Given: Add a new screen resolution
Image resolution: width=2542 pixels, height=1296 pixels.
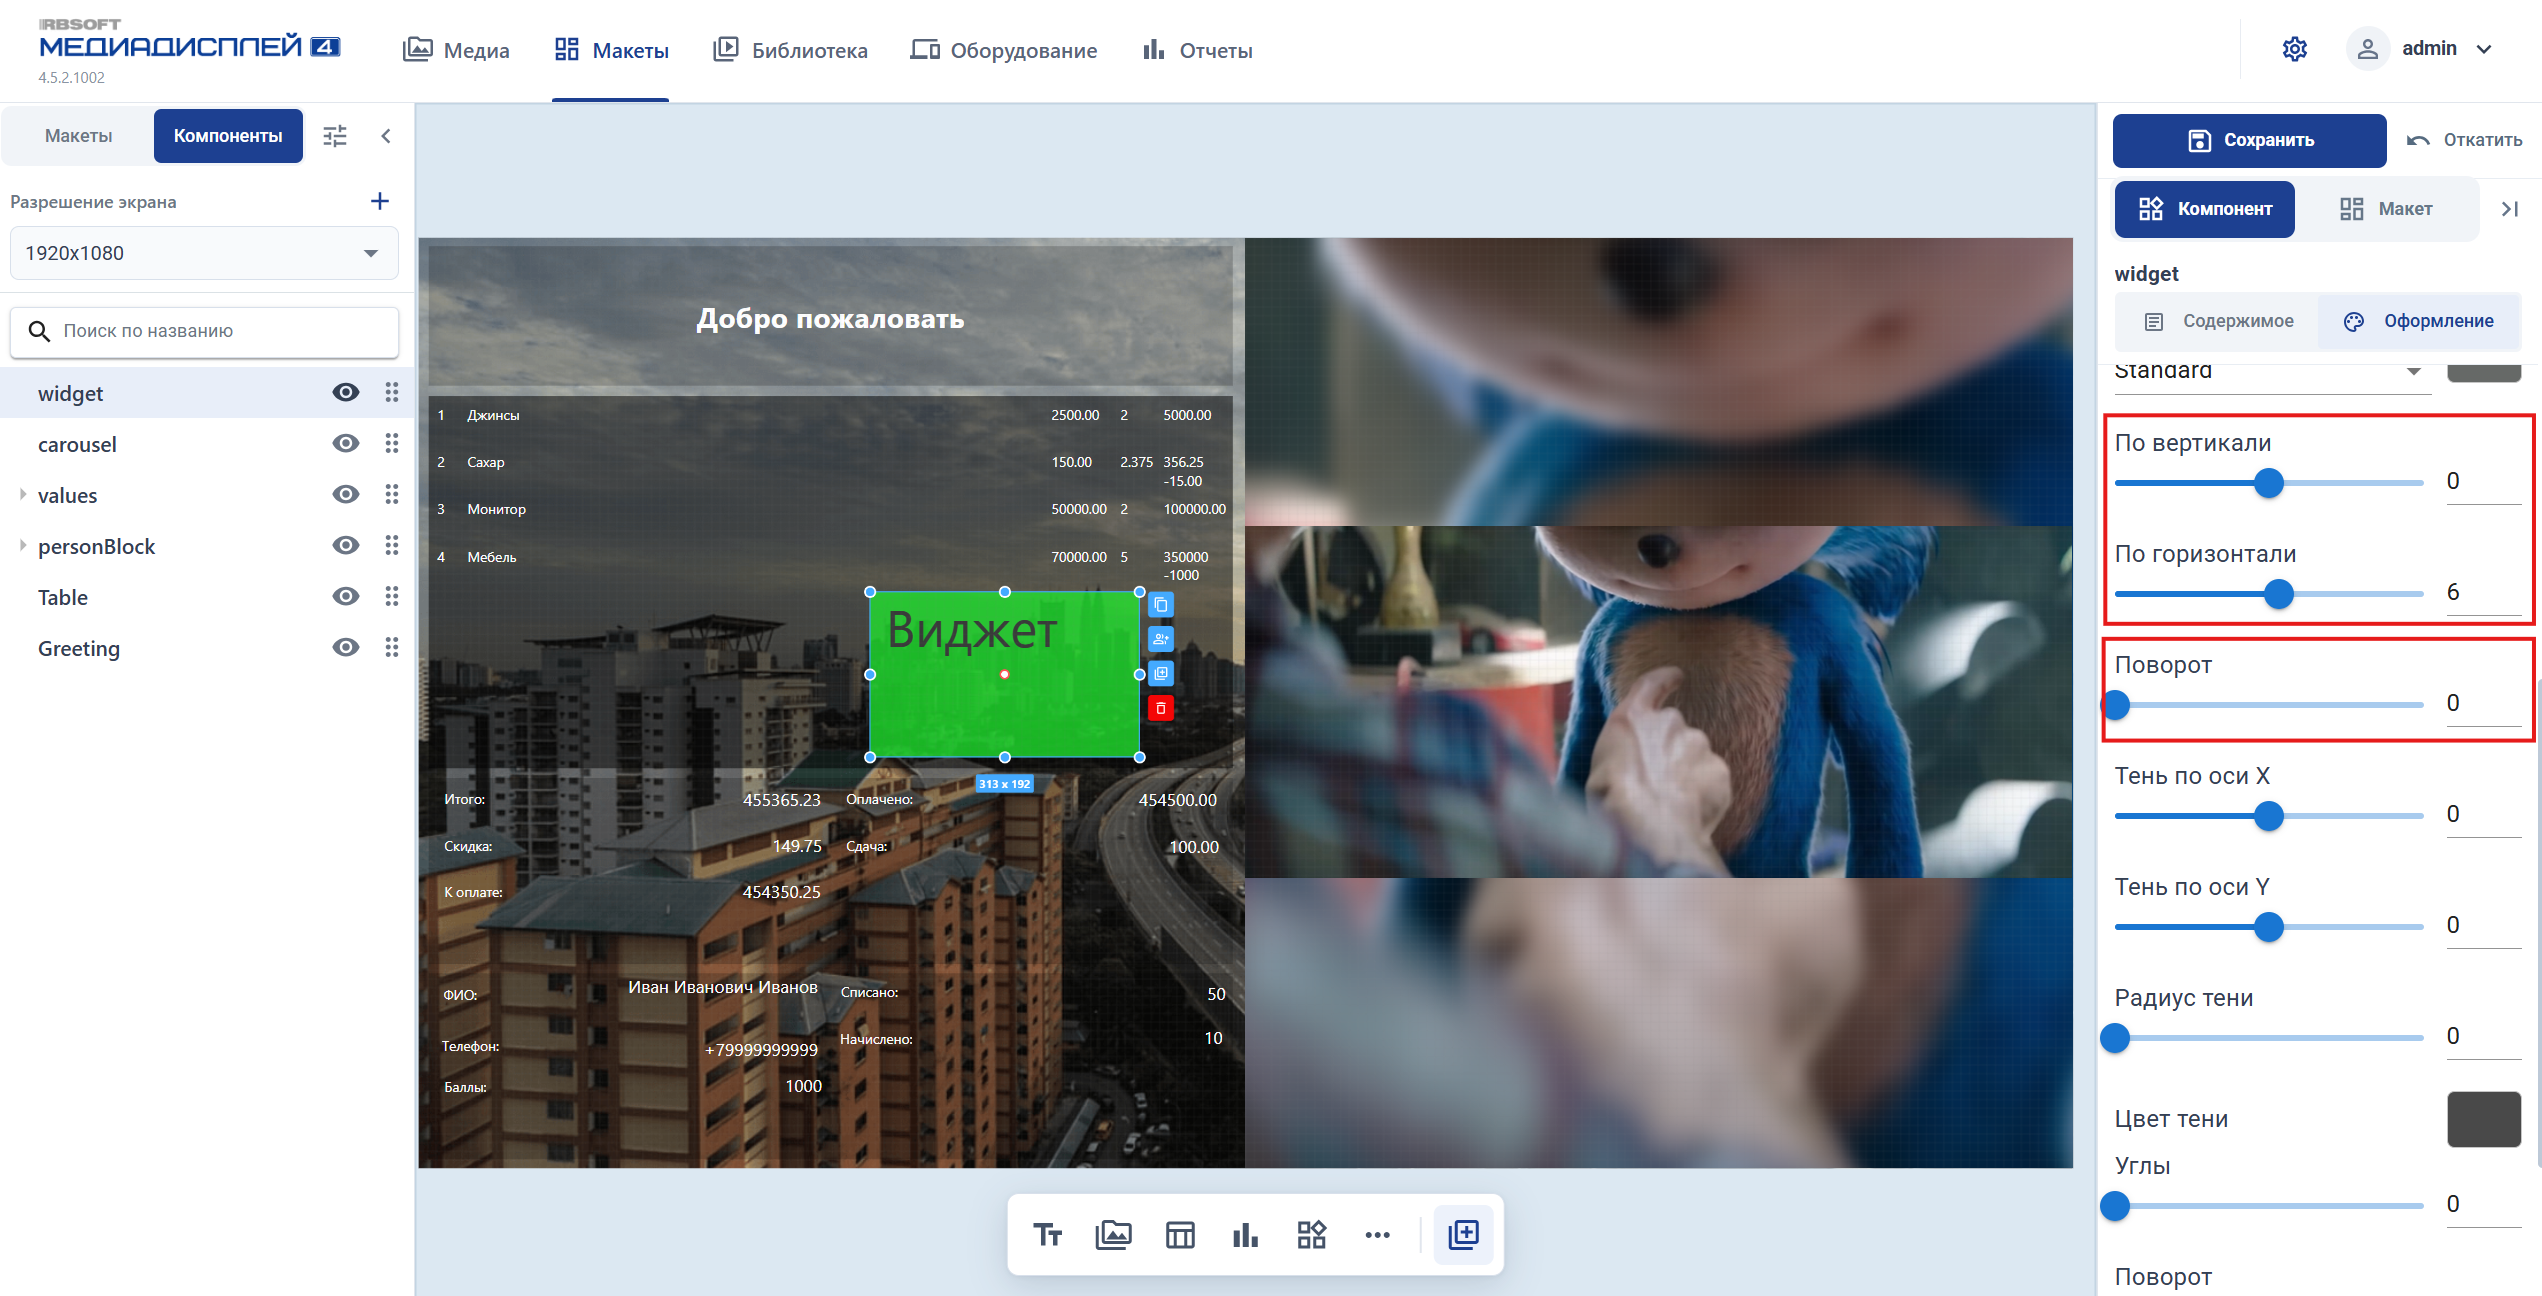Looking at the screenshot, I should [380, 201].
